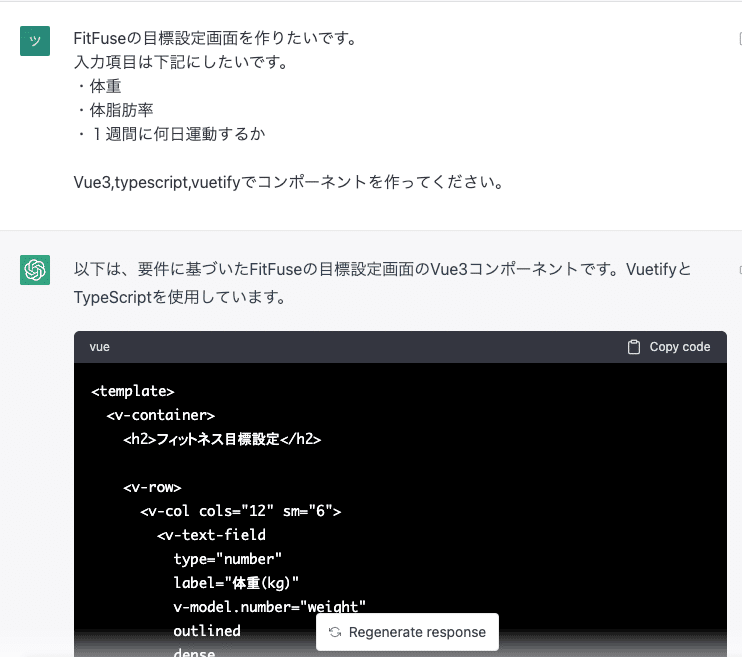Viewport: 742px width, 657px height.
Task: Click the '<v-col cols="12" sm="6">' line
Action: tap(241, 511)
